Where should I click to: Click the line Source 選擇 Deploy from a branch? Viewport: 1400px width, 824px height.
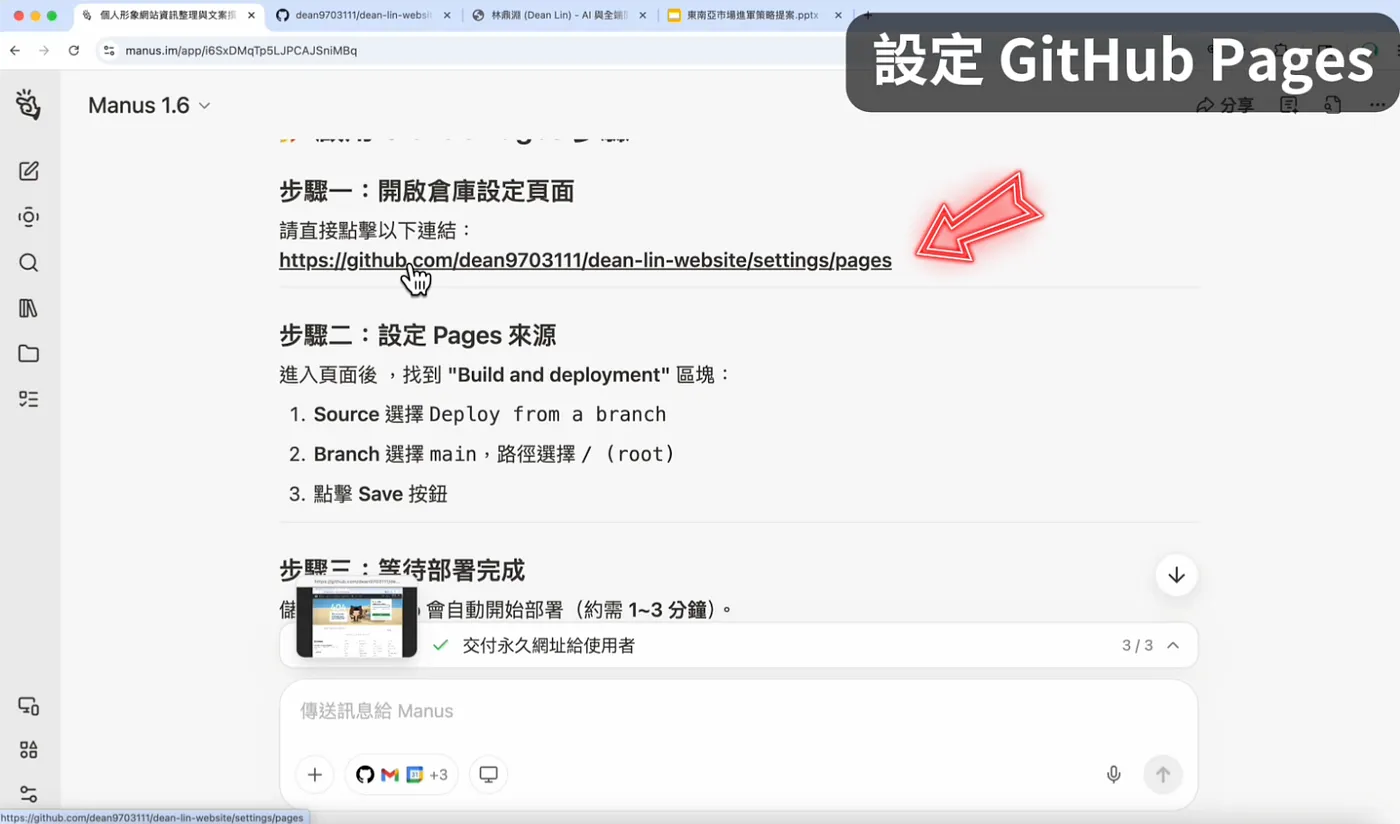pyautogui.click(x=490, y=414)
